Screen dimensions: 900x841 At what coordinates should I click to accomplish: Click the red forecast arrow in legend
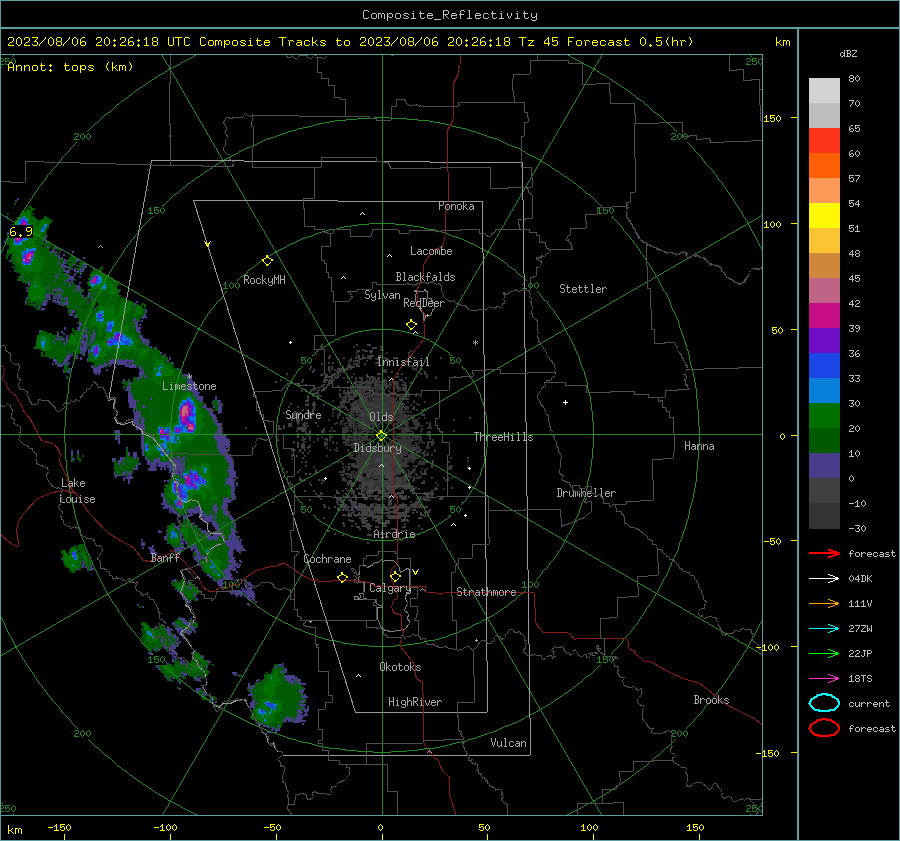pos(824,553)
